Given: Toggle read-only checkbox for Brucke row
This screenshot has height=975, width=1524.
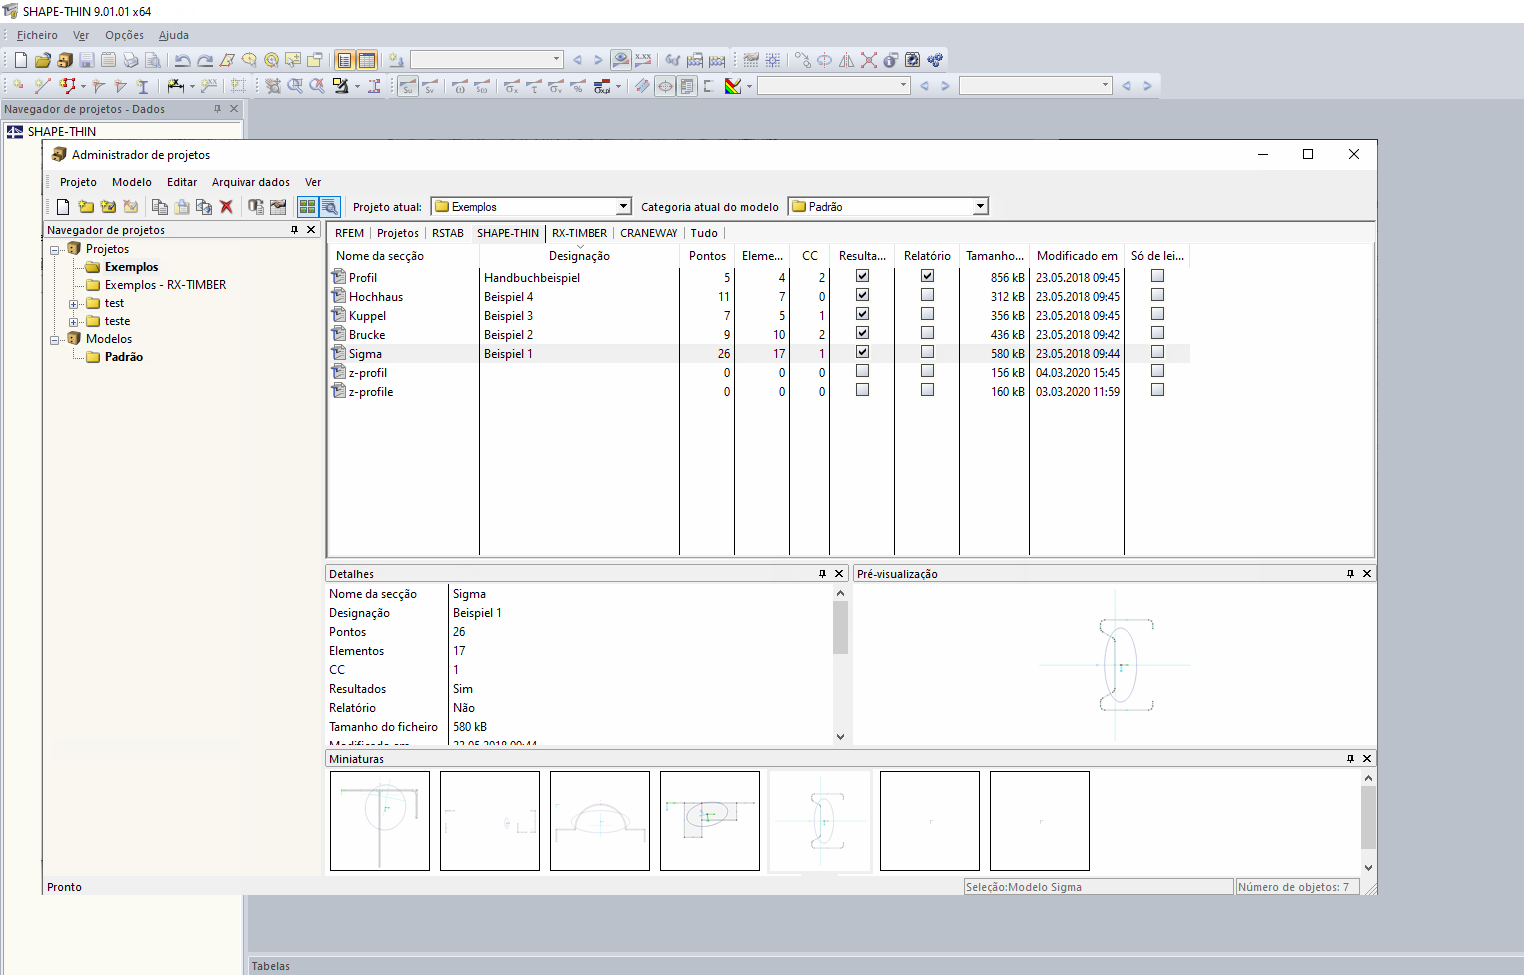Looking at the screenshot, I should 1157,333.
